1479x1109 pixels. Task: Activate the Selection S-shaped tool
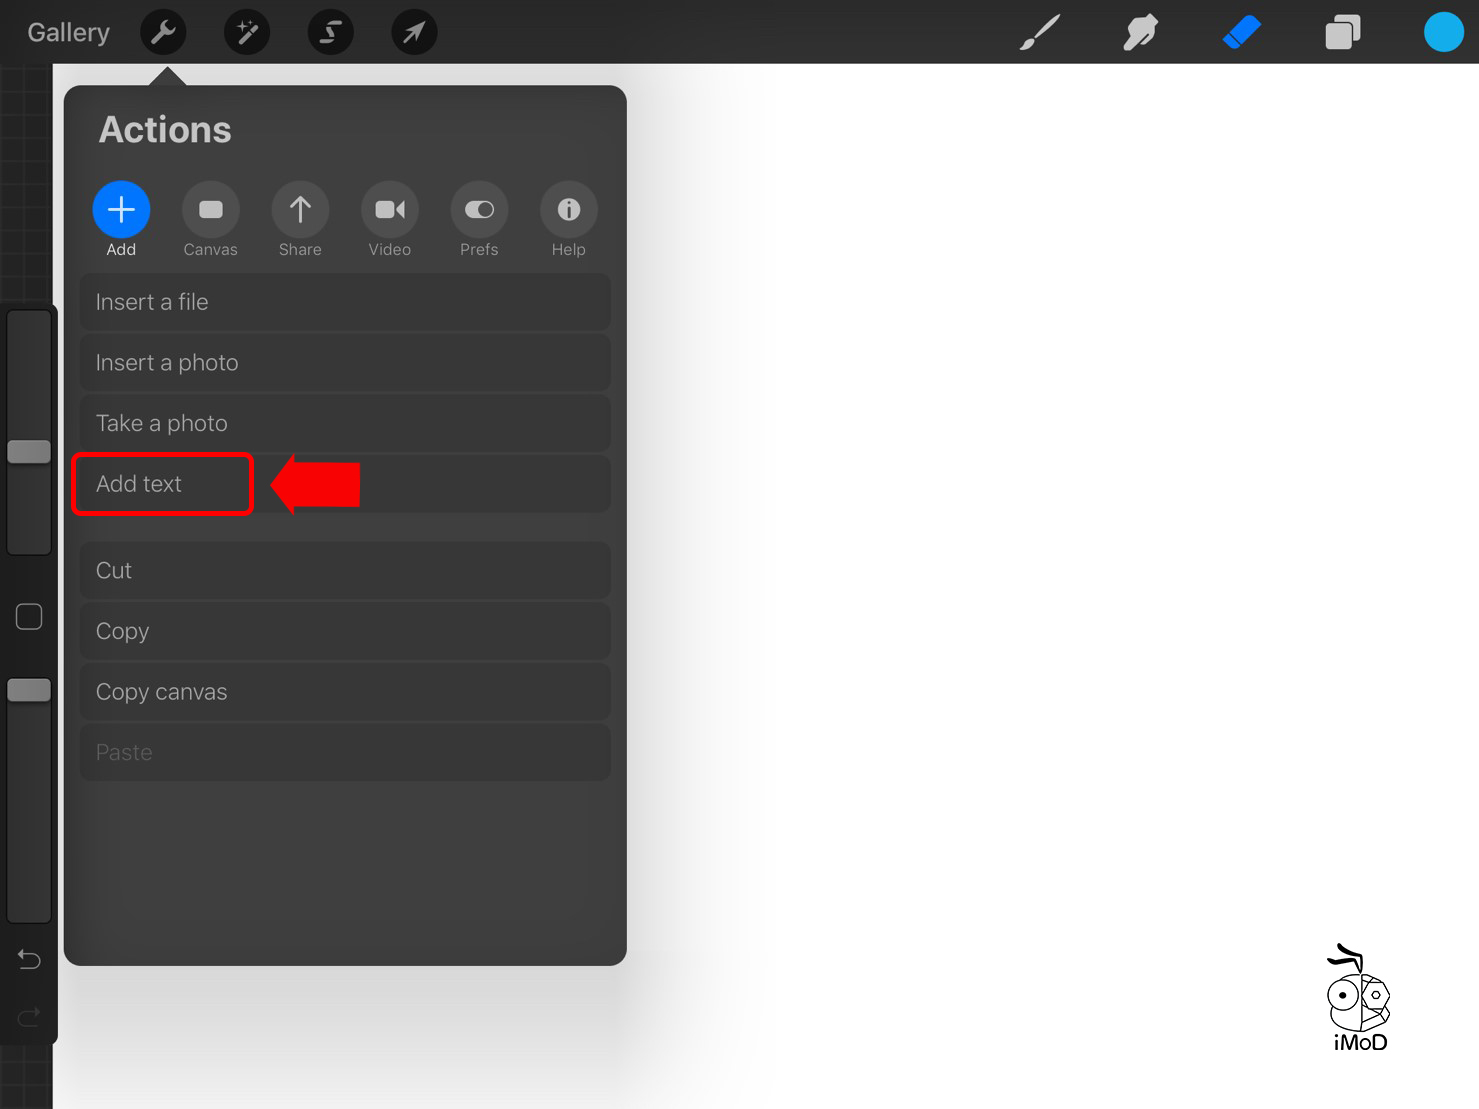coord(330,33)
